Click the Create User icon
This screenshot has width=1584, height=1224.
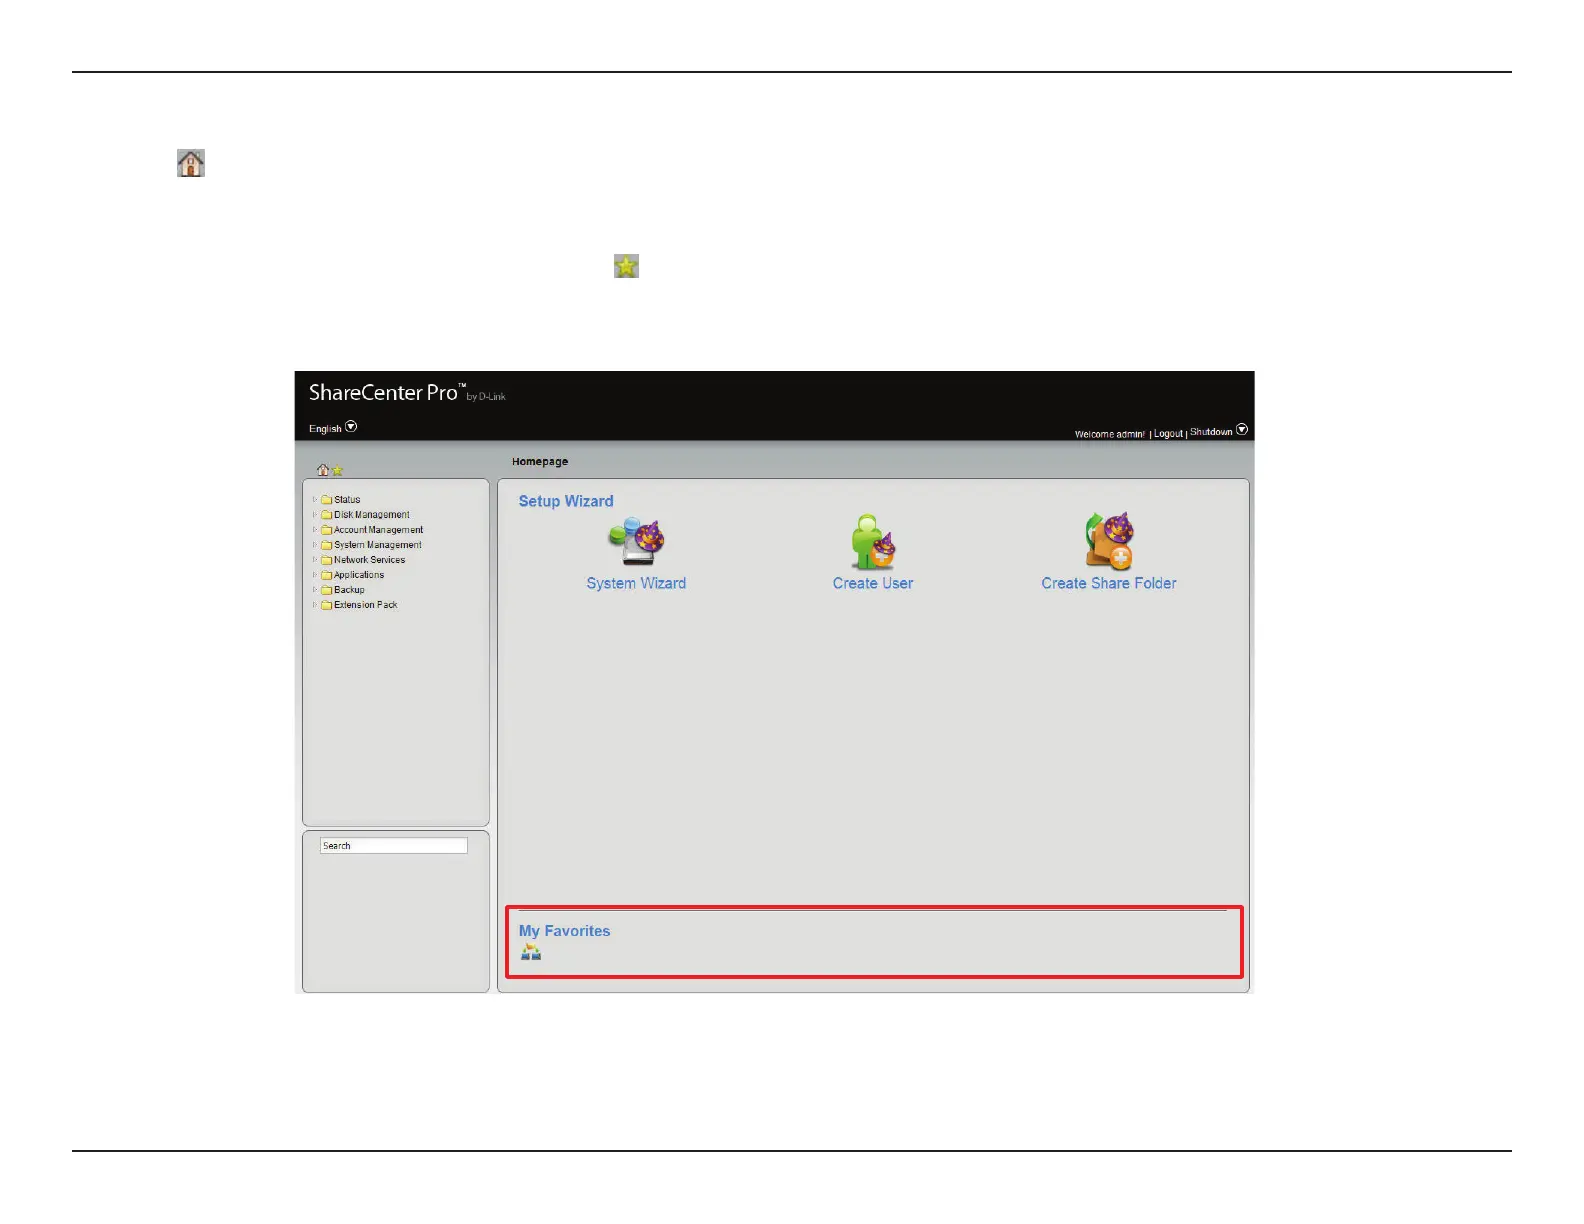[872, 542]
